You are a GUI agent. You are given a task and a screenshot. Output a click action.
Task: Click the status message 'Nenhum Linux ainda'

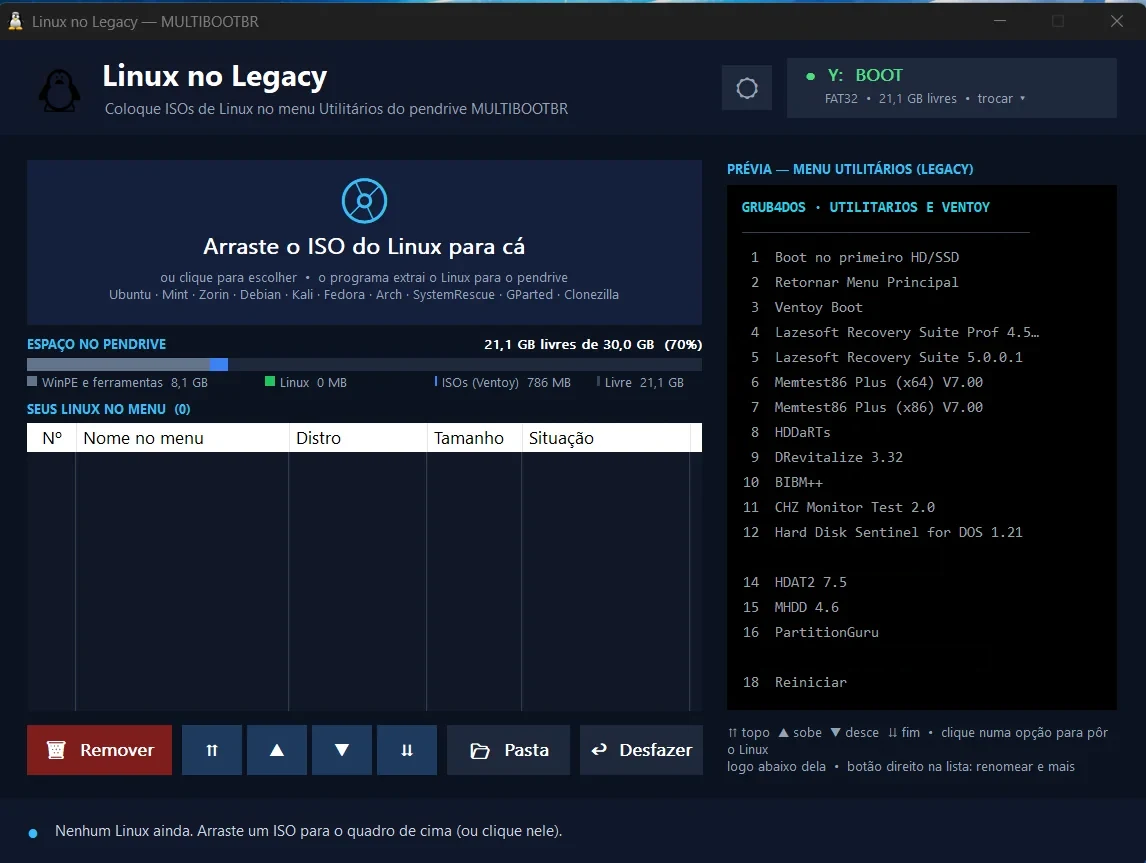(x=308, y=831)
